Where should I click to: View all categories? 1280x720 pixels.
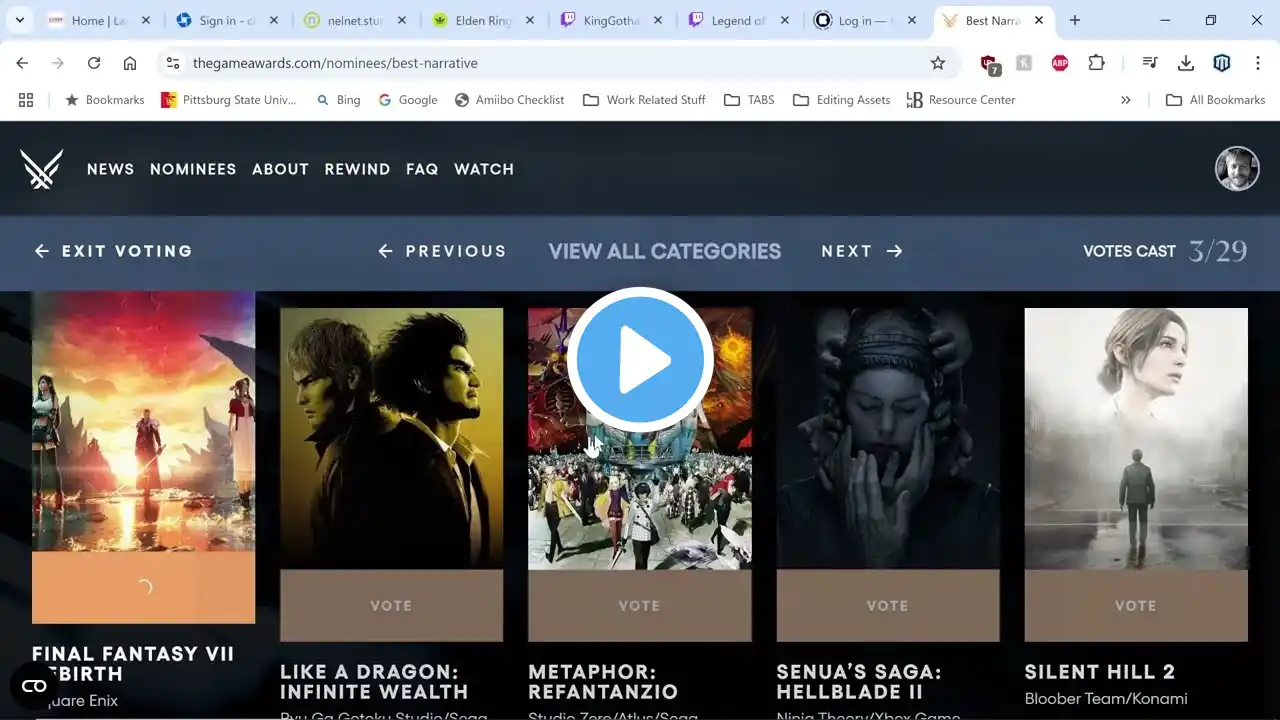[665, 251]
